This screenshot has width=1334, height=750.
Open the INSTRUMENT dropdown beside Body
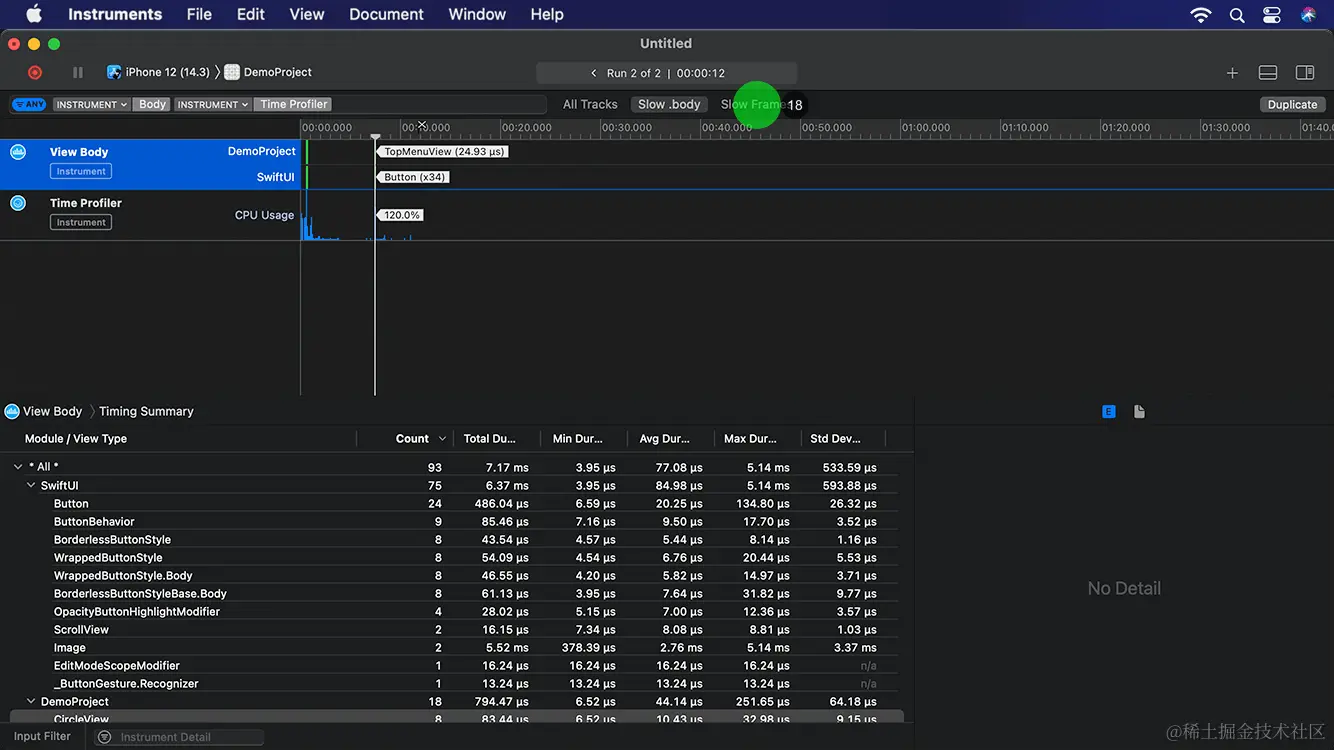point(91,104)
